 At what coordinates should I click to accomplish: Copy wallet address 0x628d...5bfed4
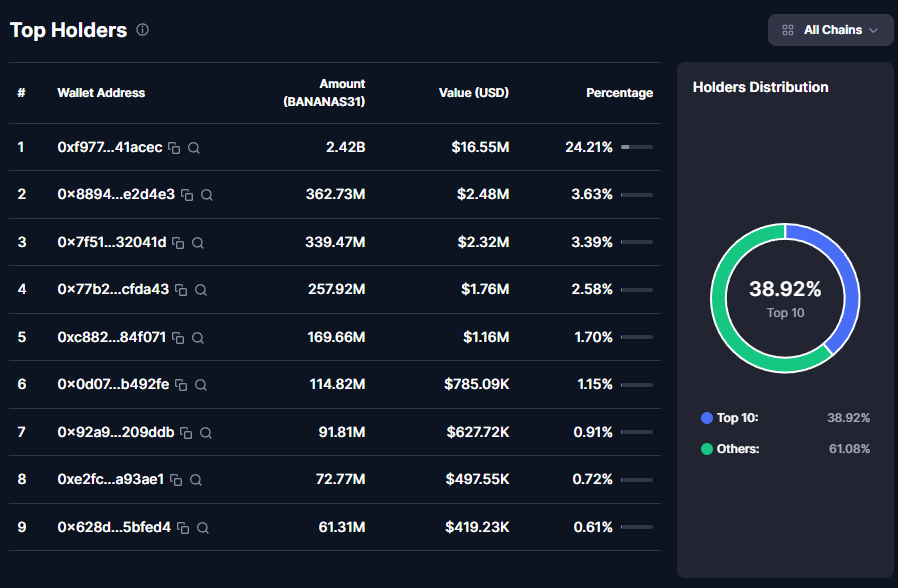(183, 528)
